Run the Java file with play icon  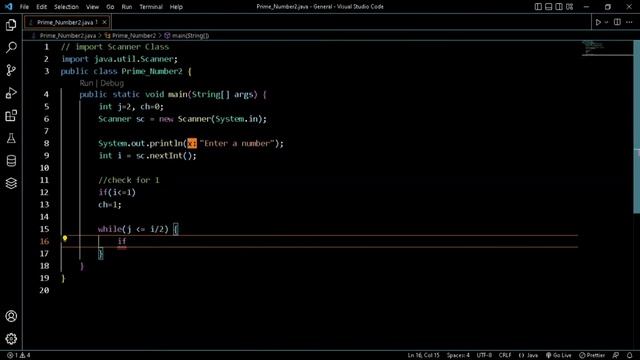pos(598,22)
